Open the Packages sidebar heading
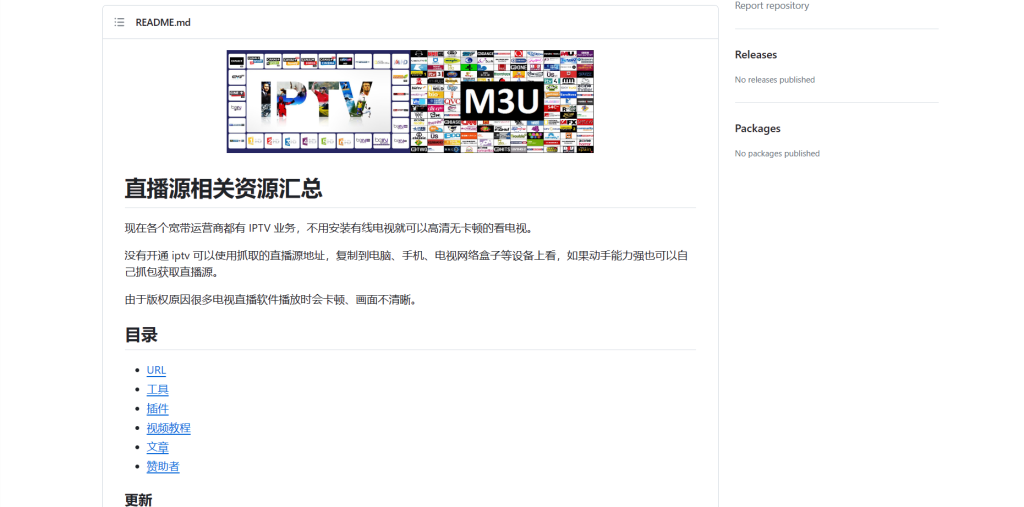 (x=758, y=129)
